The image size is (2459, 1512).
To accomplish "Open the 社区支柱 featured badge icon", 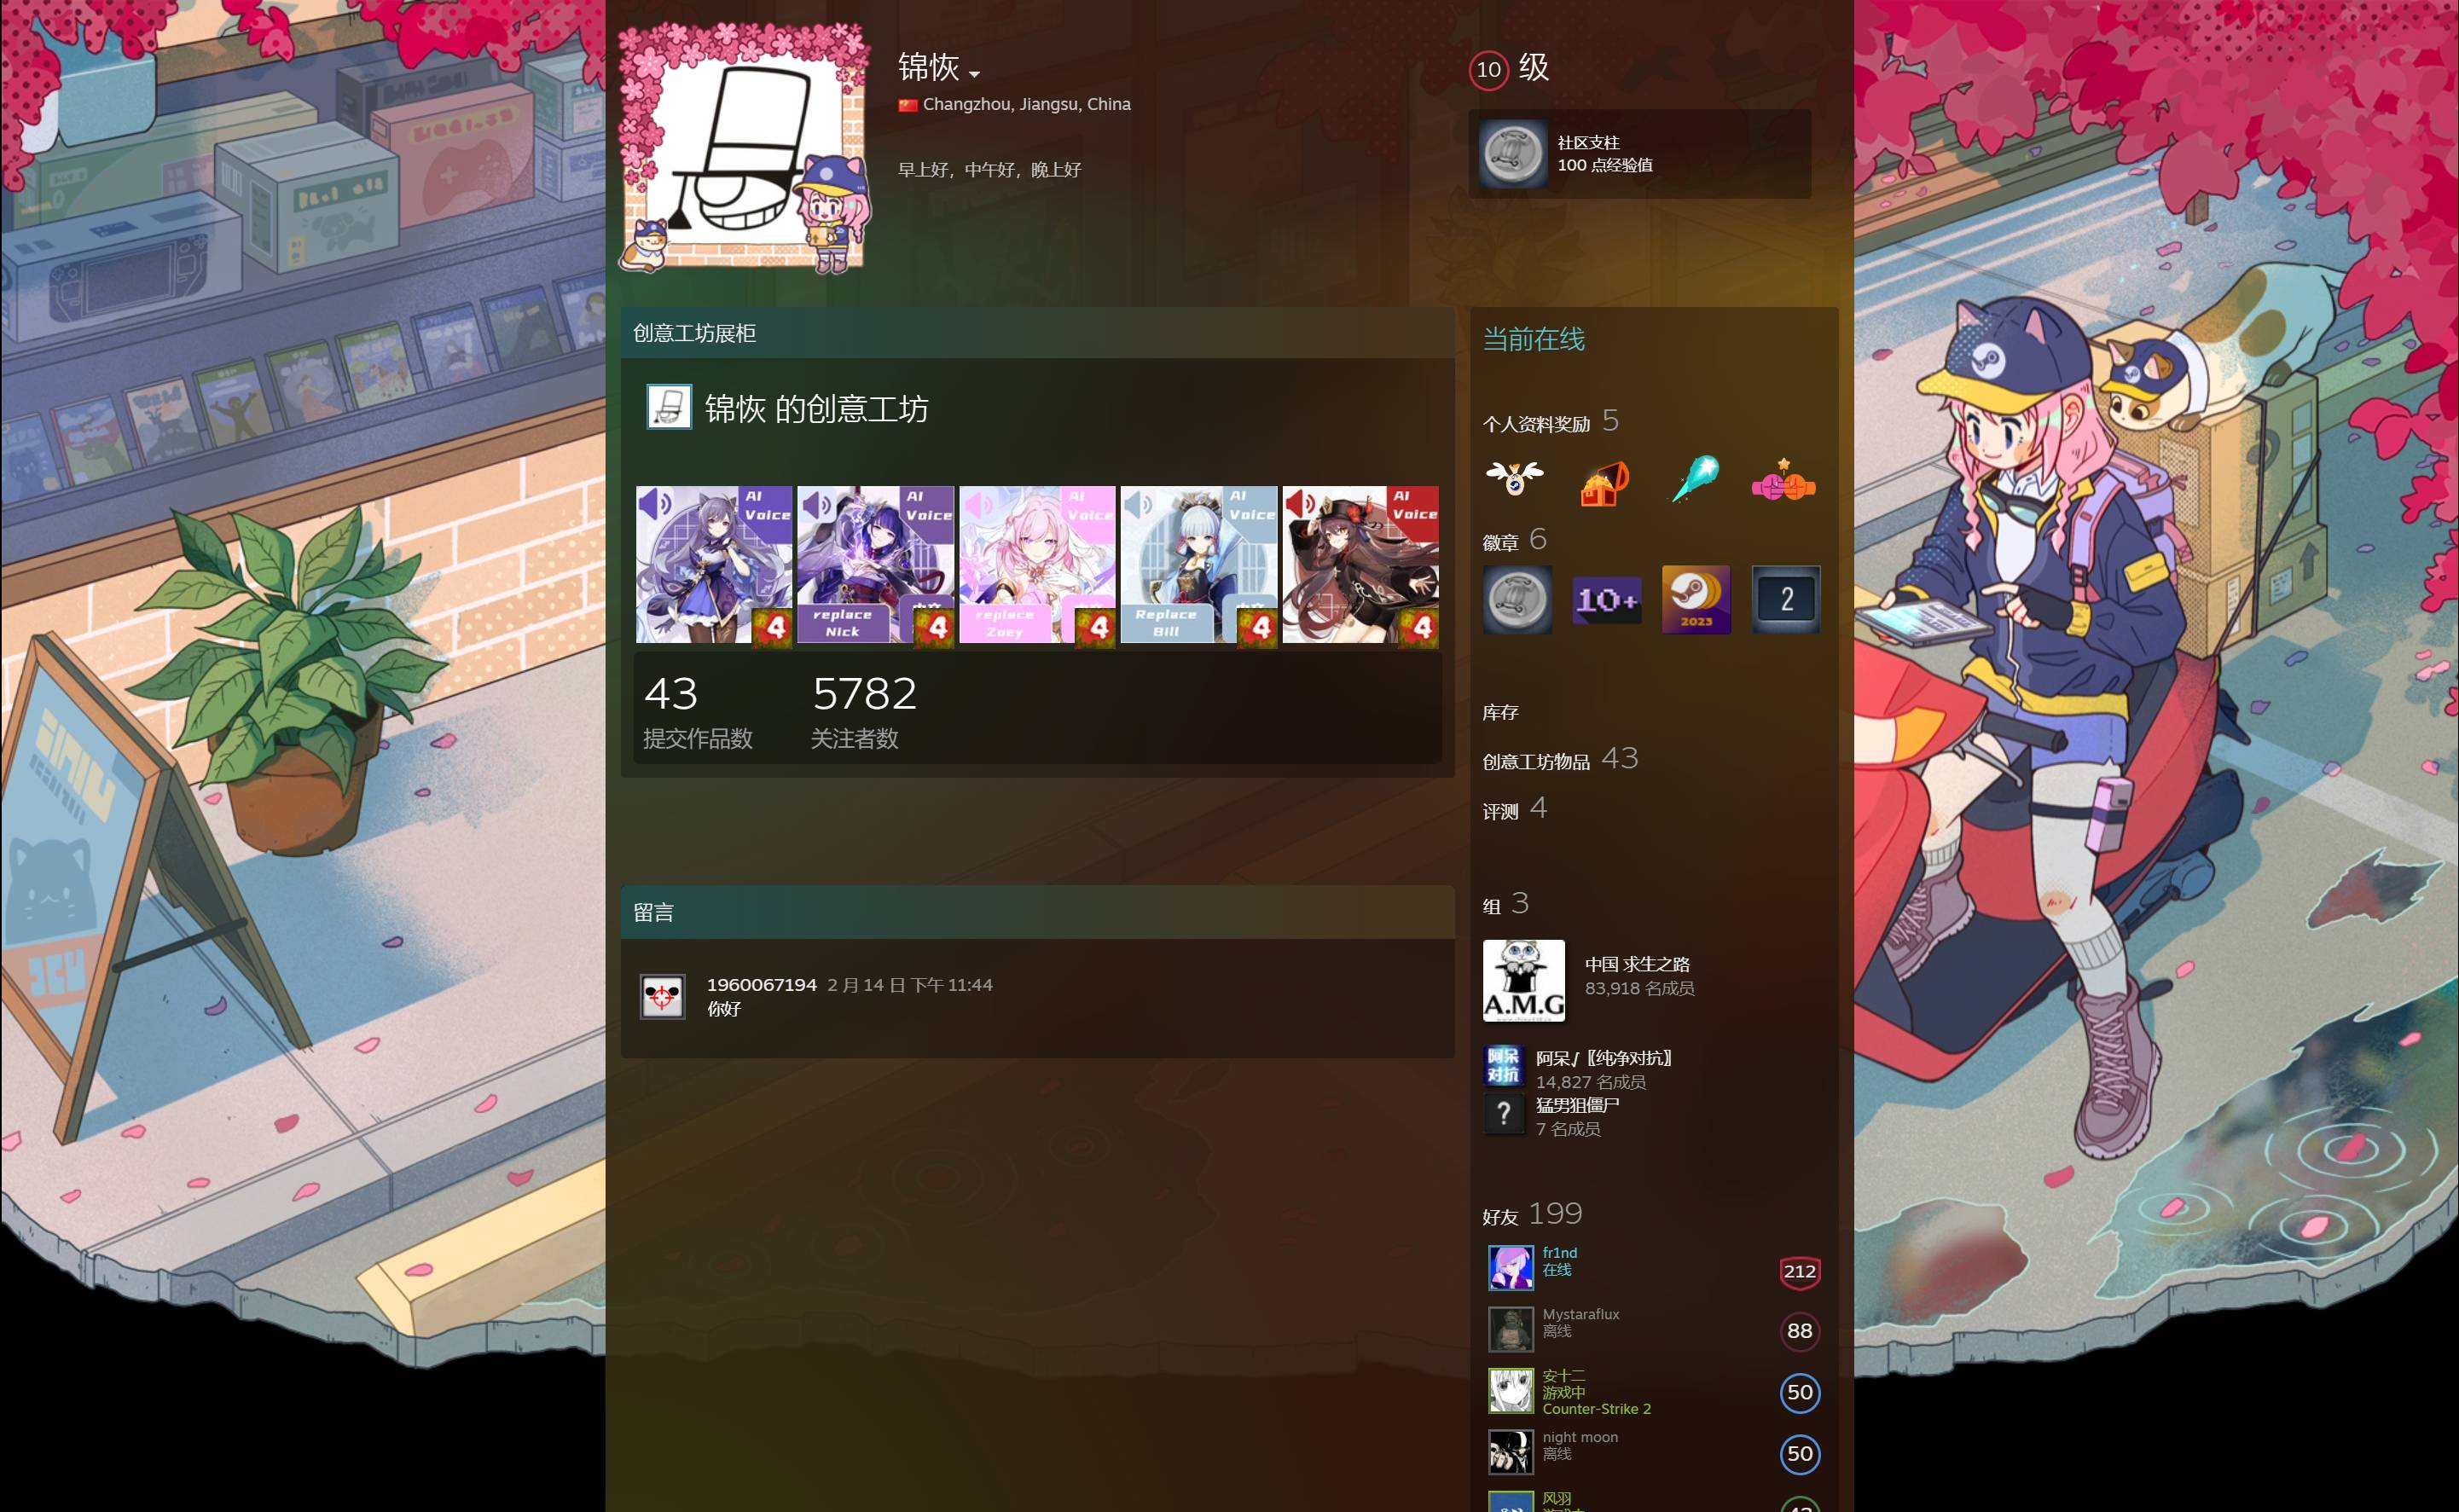I will click(x=1513, y=154).
